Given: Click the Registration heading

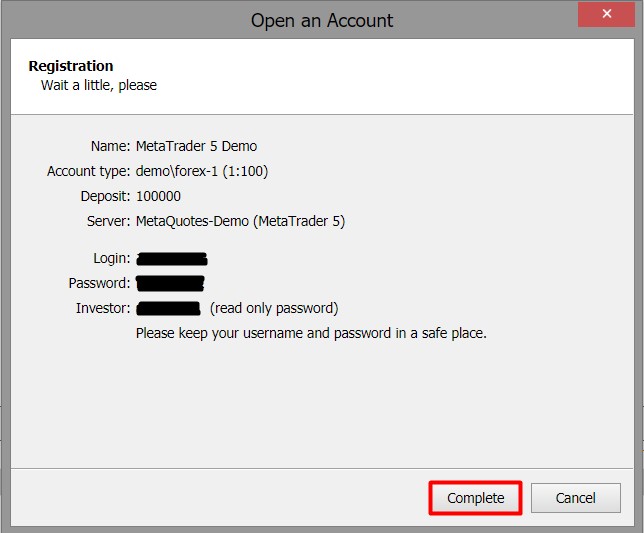Looking at the screenshot, I should click(x=71, y=66).
